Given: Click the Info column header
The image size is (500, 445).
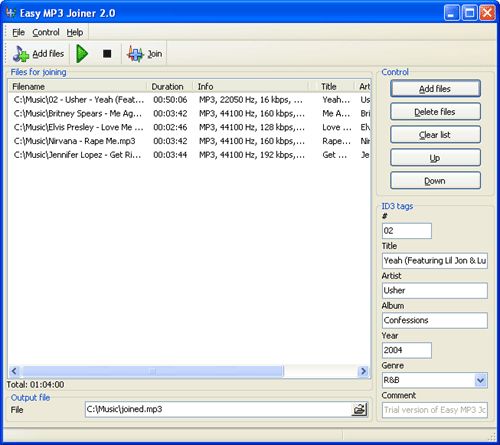Looking at the screenshot, I should tap(250, 86).
